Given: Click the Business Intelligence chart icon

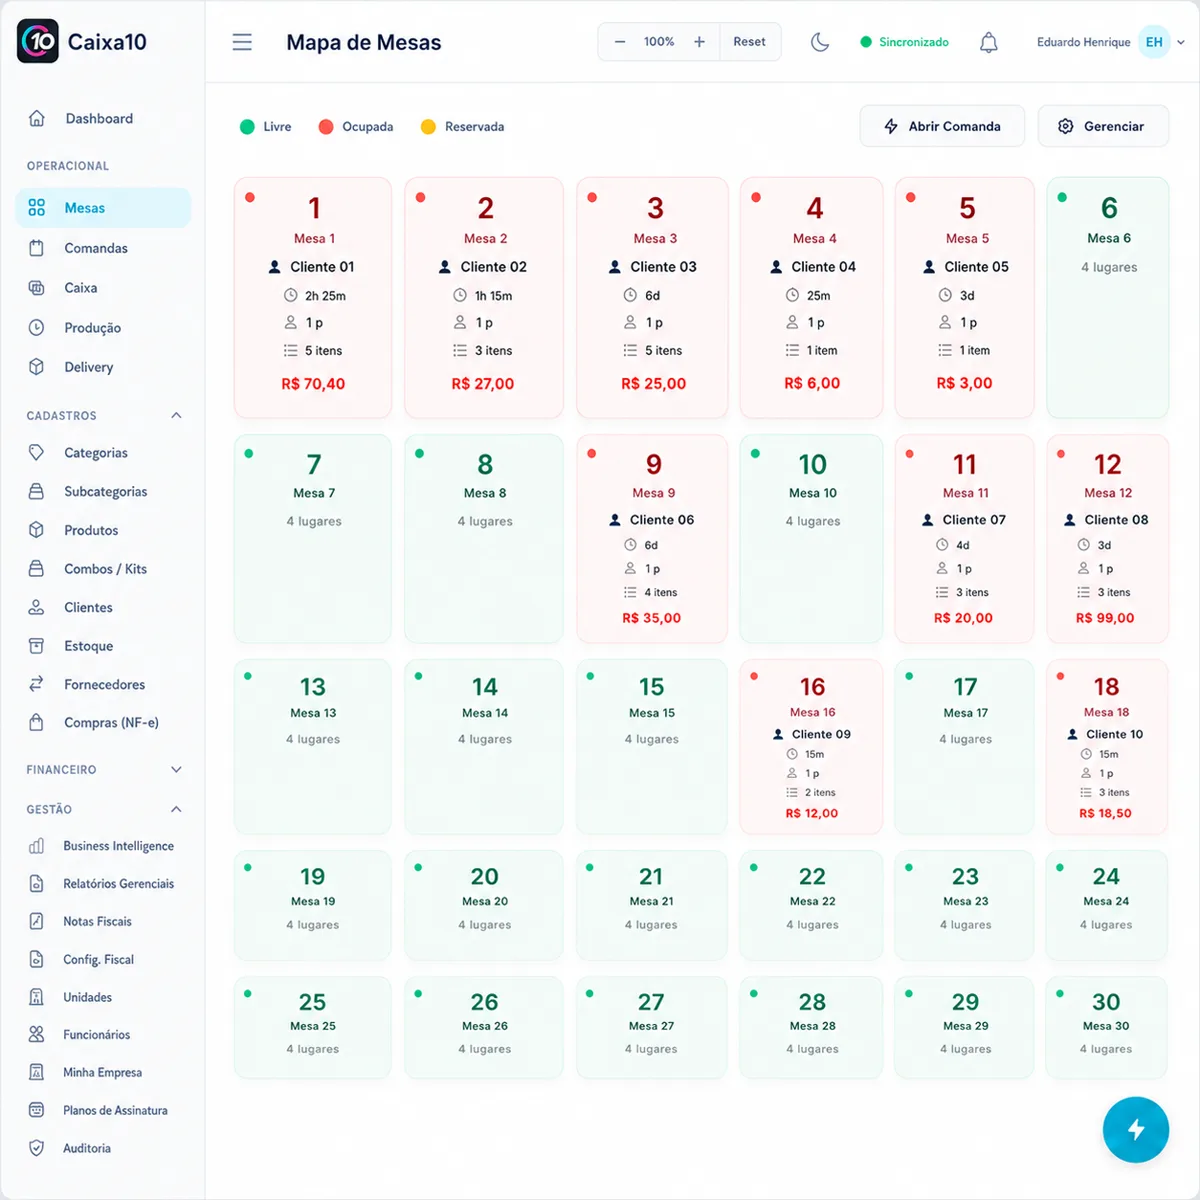Looking at the screenshot, I should click(x=37, y=846).
